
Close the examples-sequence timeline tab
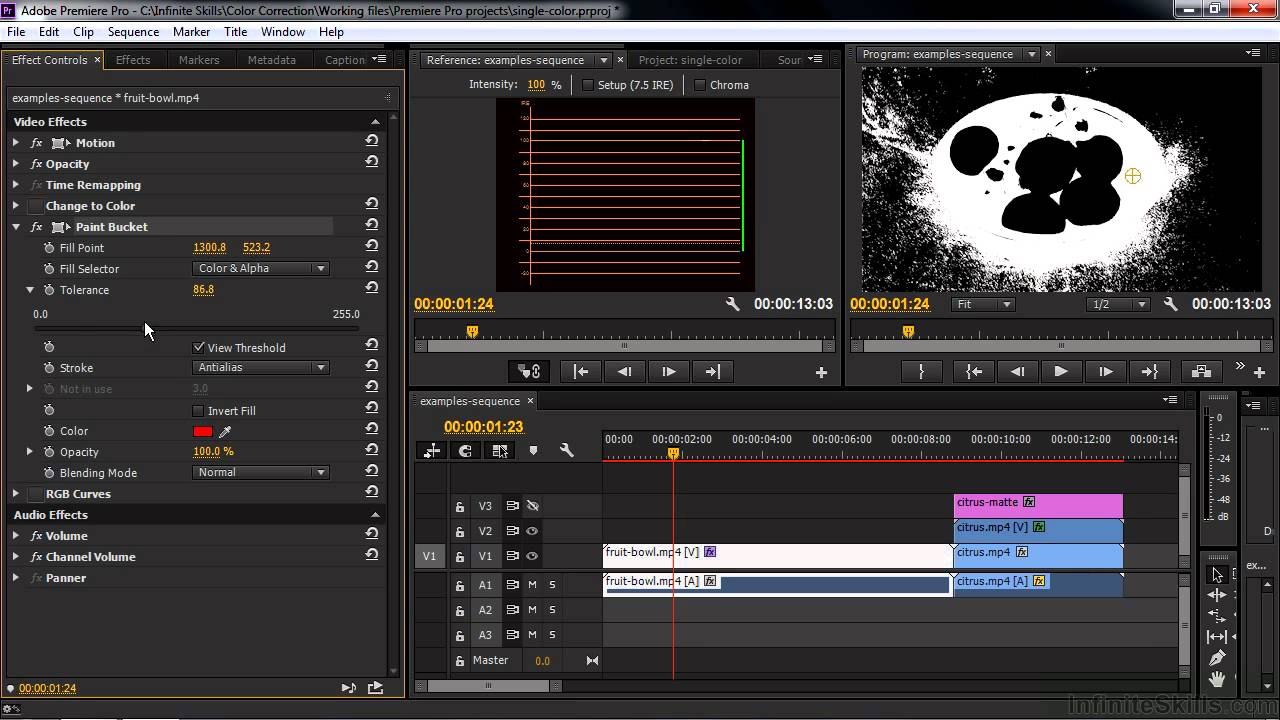point(531,400)
